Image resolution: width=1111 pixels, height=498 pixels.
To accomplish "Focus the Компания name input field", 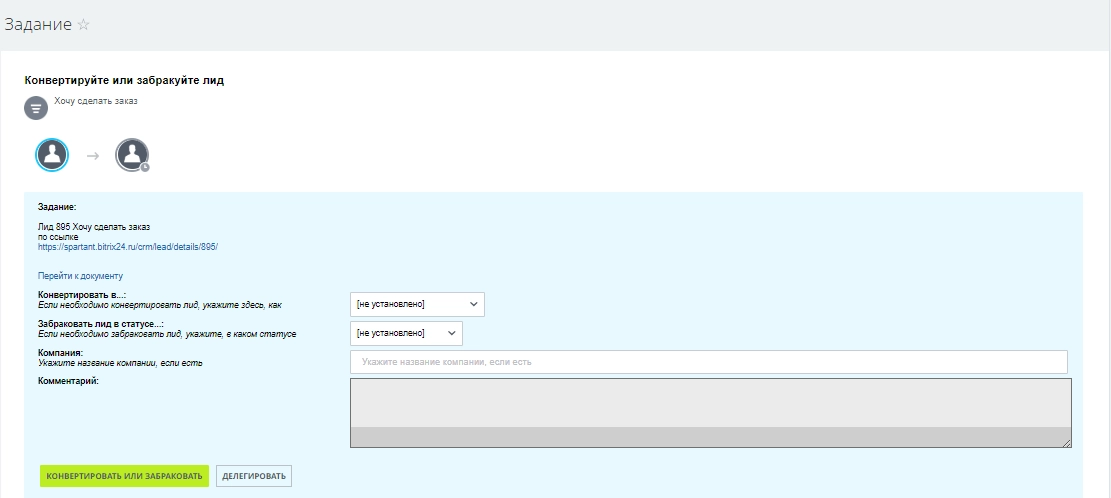I will coord(708,362).
